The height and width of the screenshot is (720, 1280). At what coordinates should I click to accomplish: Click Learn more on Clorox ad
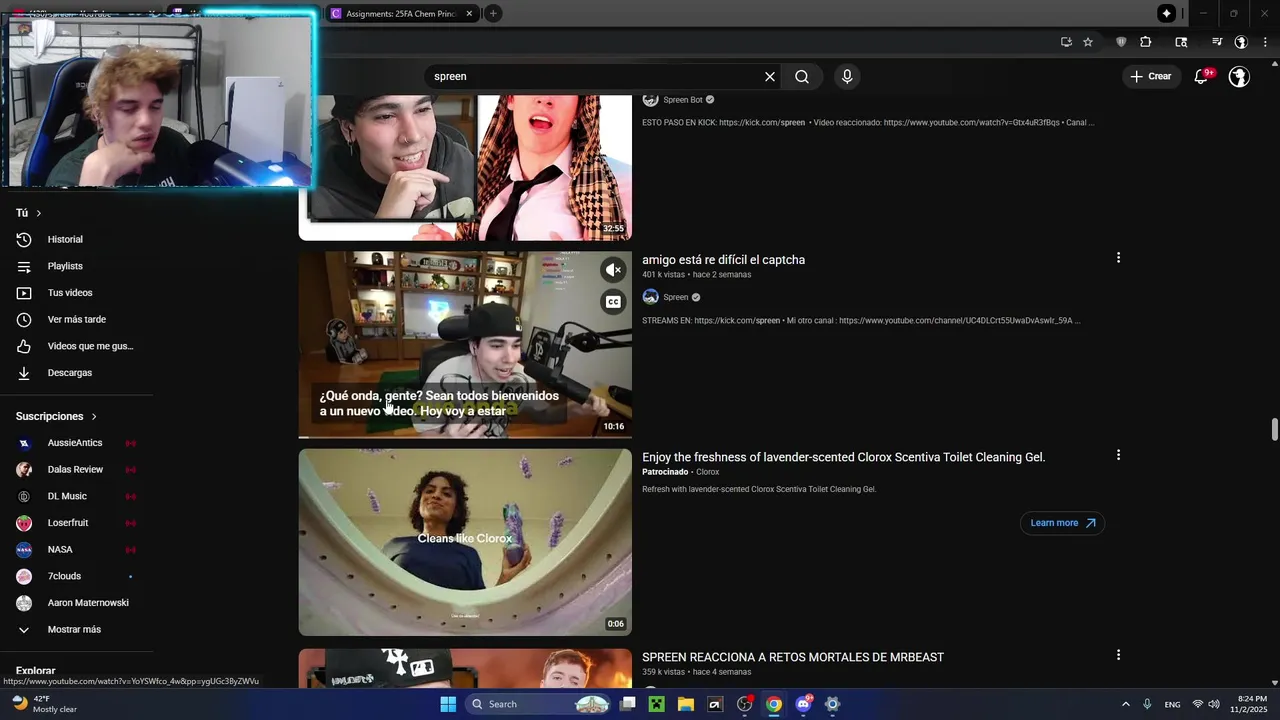pos(1062,523)
